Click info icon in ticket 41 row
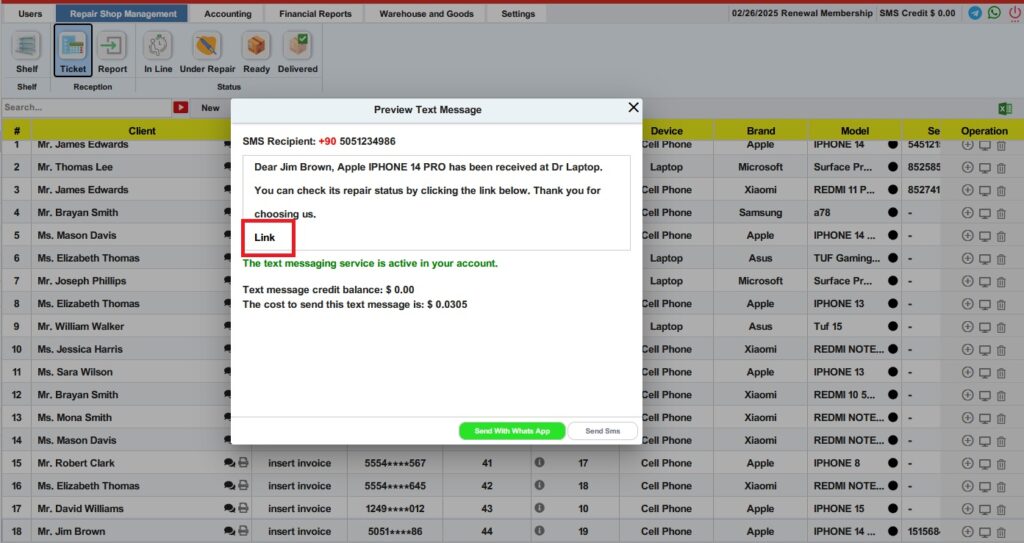 [x=539, y=463]
